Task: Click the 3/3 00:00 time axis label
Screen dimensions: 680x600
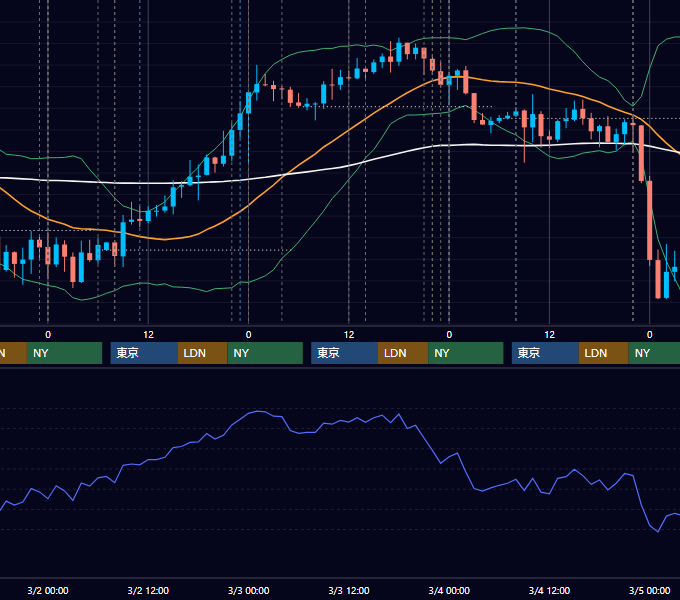Action: [x=248, y=590]
